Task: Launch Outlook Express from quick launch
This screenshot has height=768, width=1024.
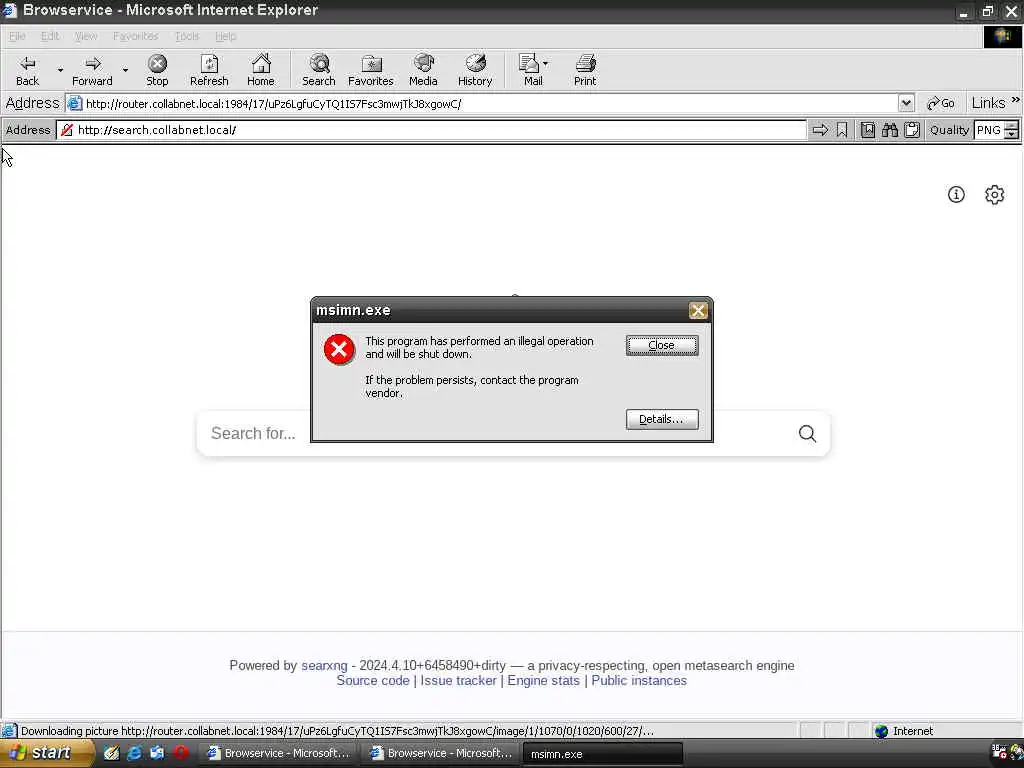Action: (x=157, y=753)
